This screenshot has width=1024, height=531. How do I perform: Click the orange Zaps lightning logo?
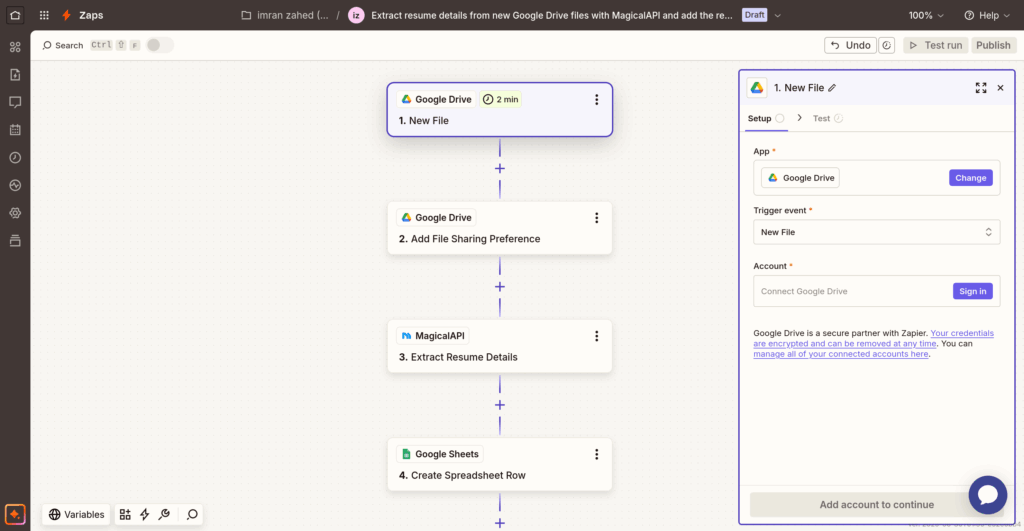[x=66, y=15]
